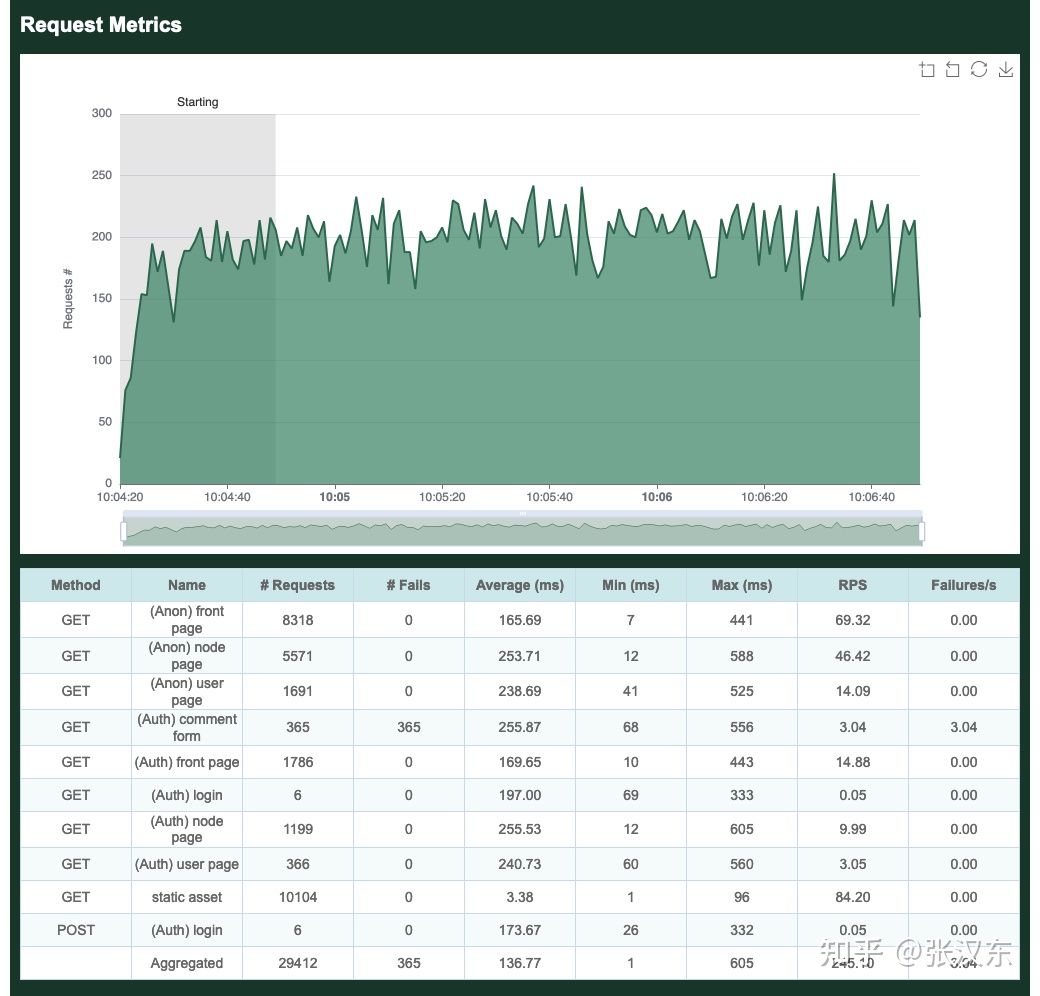Click the mini chart preview in the range slider
The image size is (1040, 996).
(522, 532)
